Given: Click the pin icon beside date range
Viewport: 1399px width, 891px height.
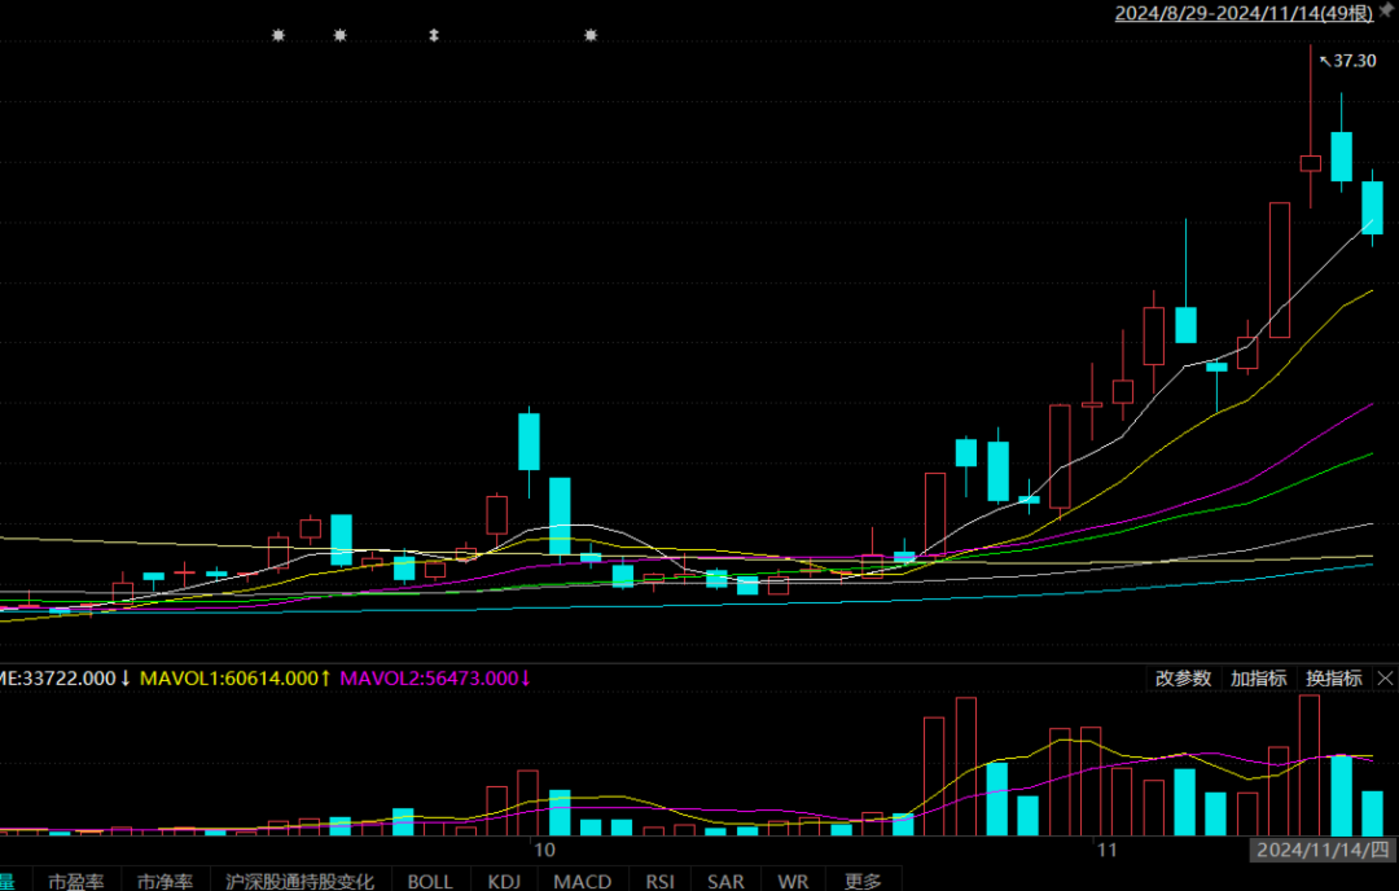Looking at the screenshot, I should [x=1388, y=10].
